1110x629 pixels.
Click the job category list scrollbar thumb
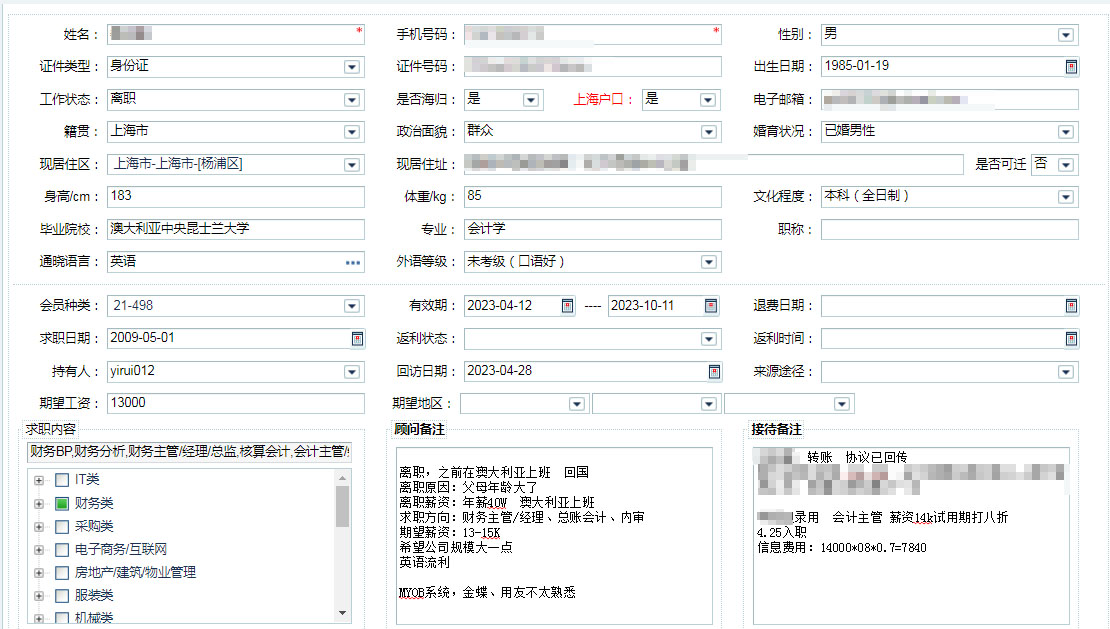pyautogui.click(x=343, y=507)
